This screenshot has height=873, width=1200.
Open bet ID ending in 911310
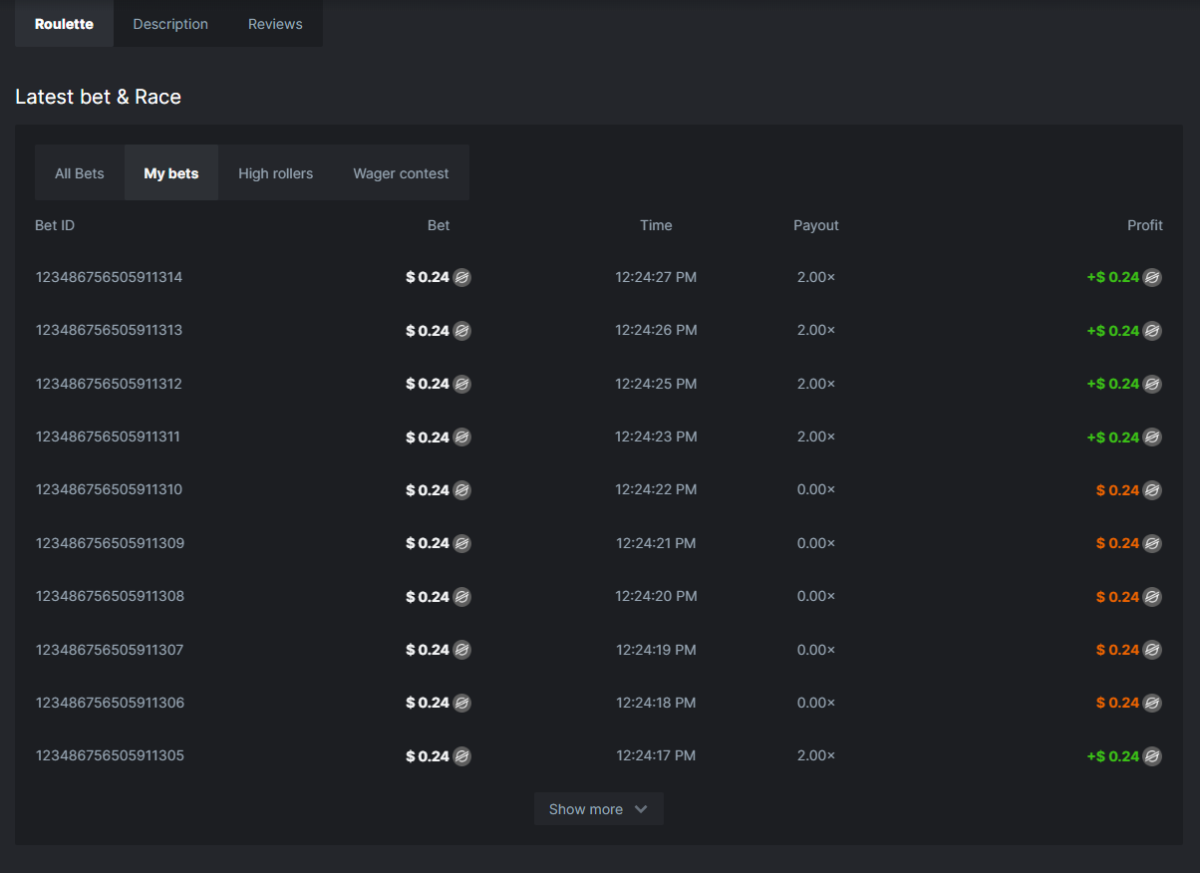click(x=109, y=490)
